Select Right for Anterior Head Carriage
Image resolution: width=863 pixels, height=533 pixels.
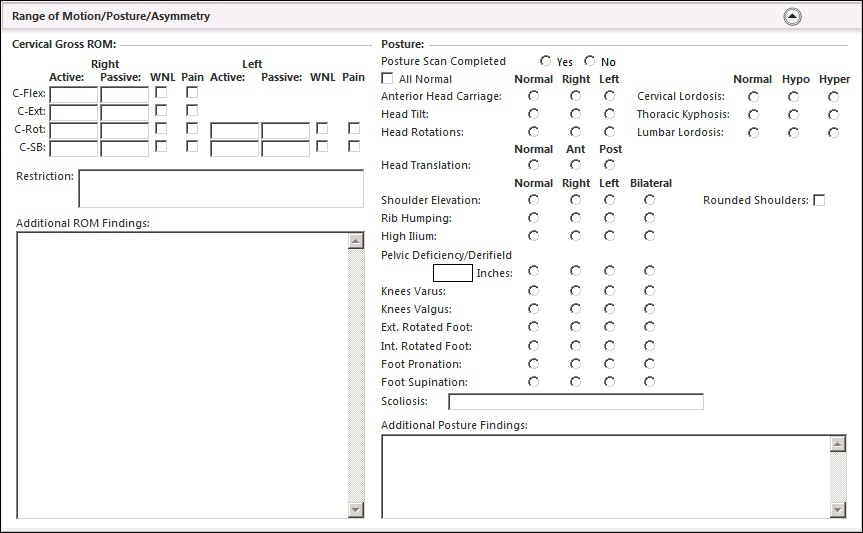click(x=575, y=96)
